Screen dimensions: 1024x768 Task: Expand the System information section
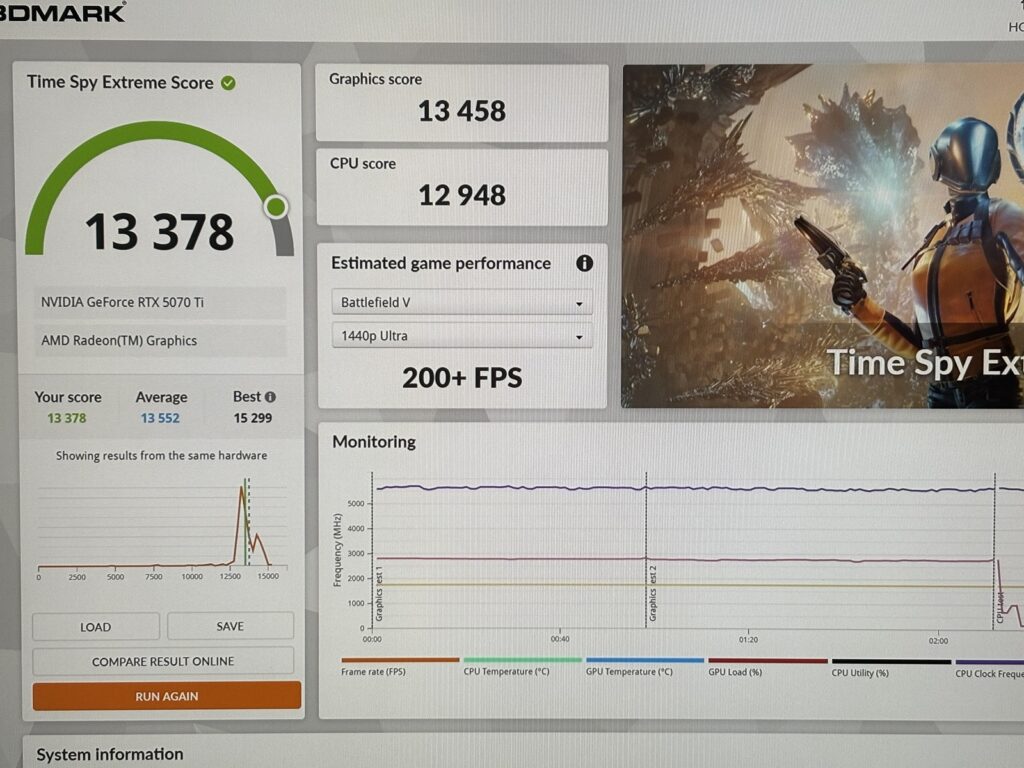(110, 754)
